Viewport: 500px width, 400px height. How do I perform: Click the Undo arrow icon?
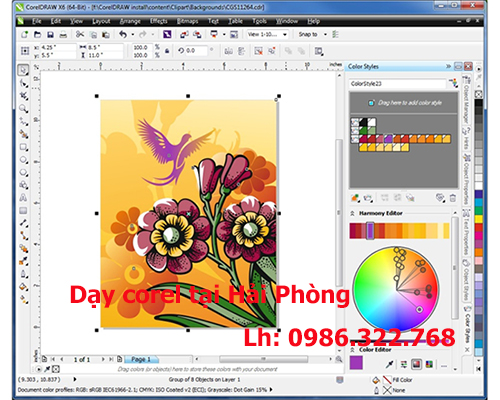pos(123,34)
